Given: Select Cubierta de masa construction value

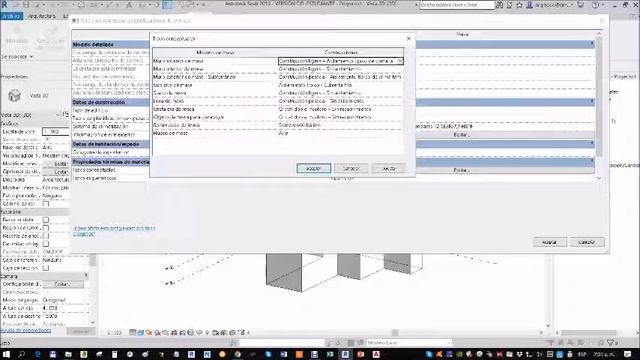Looking at the screenshot, I should [340, 85].
